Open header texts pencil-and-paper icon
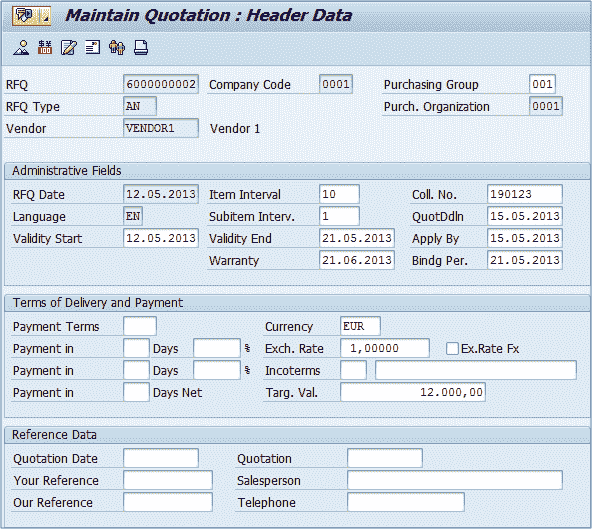 [69, 48]
